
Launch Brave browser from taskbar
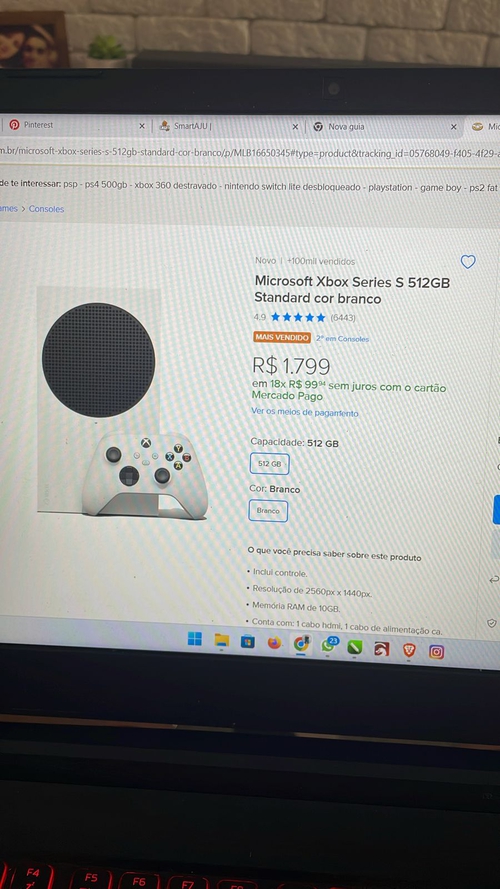tap(409, 650)
